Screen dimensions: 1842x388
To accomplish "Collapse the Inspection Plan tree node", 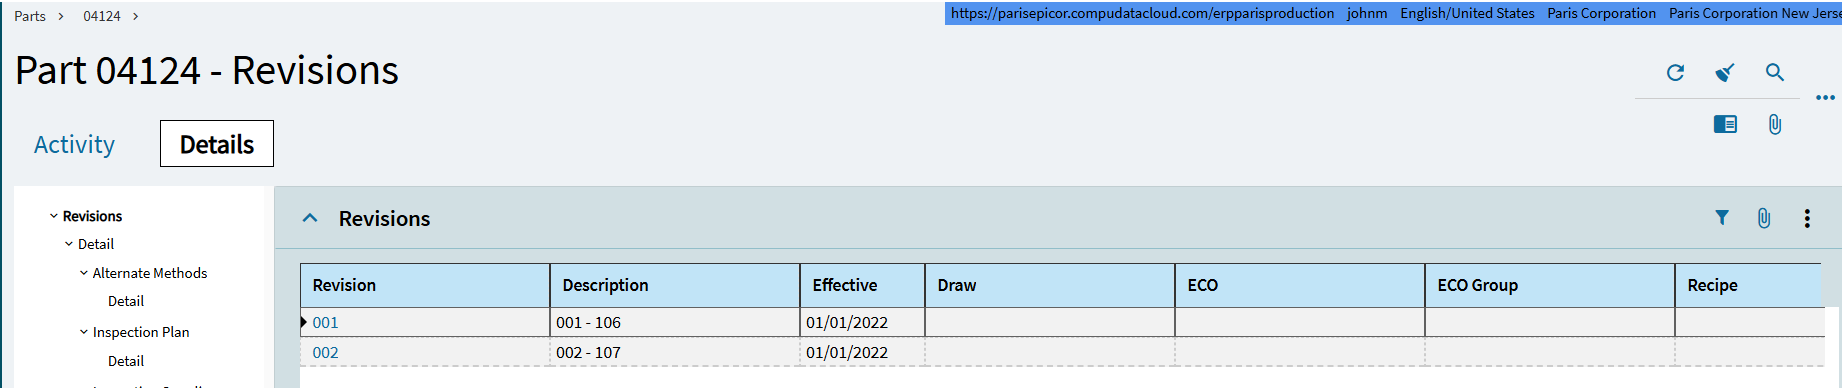I will (x=84, y=332).
